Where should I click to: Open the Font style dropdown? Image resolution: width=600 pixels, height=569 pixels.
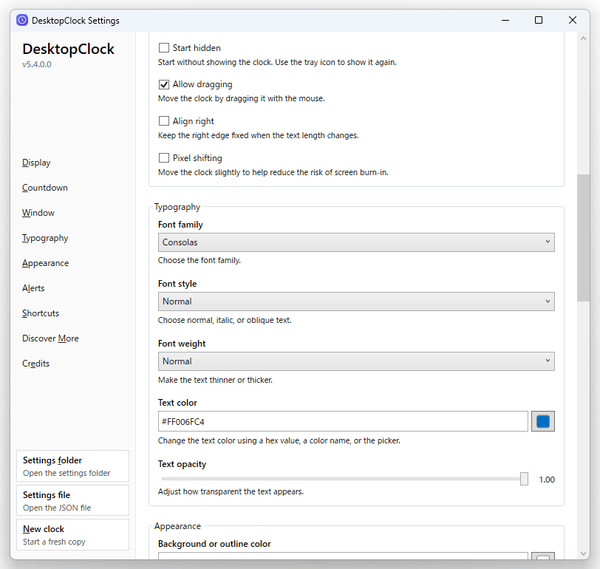pyautogui.click(x=356, y=302)
